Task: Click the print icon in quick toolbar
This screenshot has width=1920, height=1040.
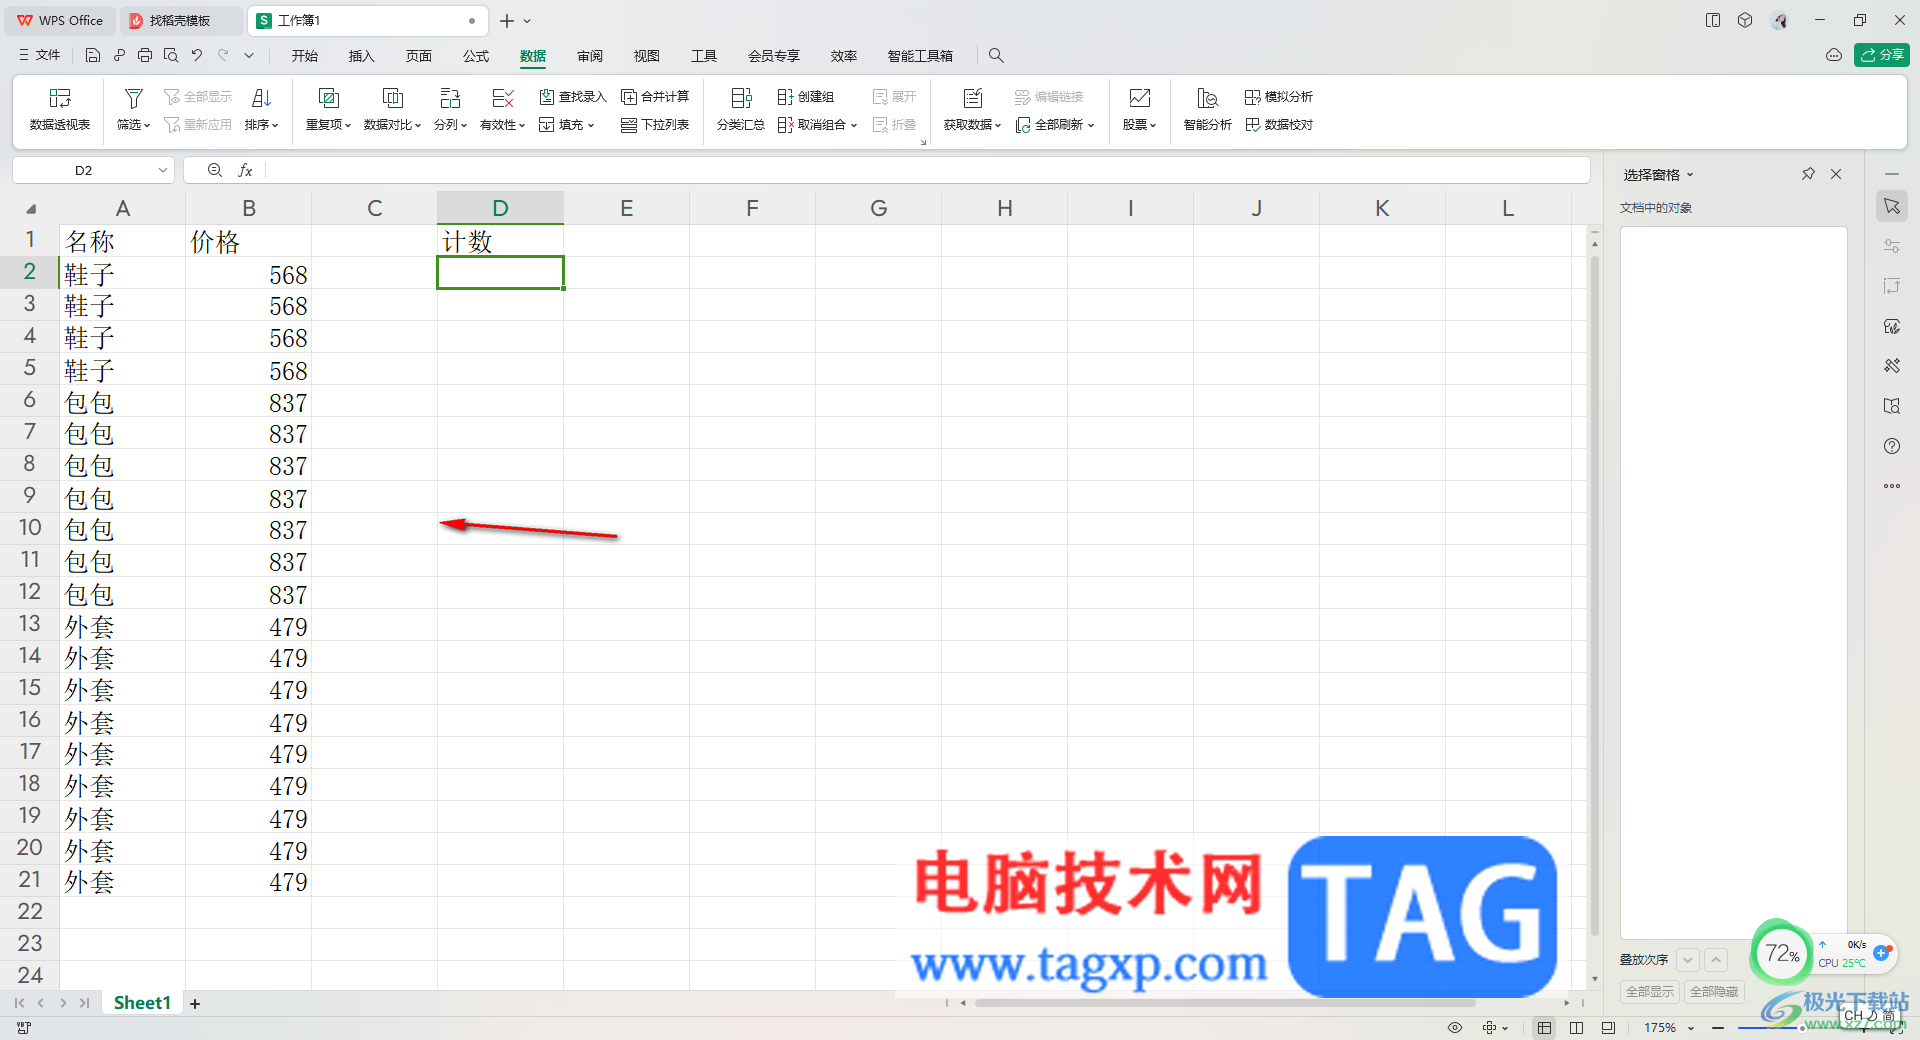Action: pos(145,56)
